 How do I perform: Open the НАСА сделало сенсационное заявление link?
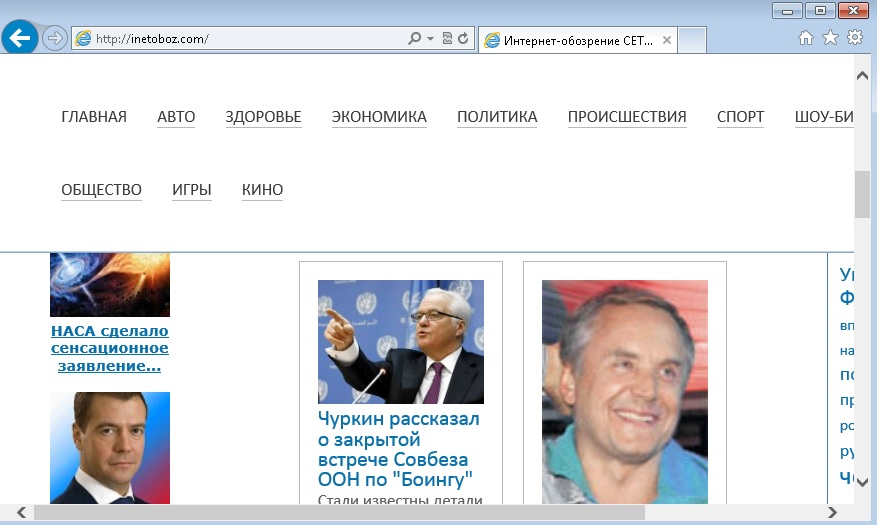coord(110,348)
